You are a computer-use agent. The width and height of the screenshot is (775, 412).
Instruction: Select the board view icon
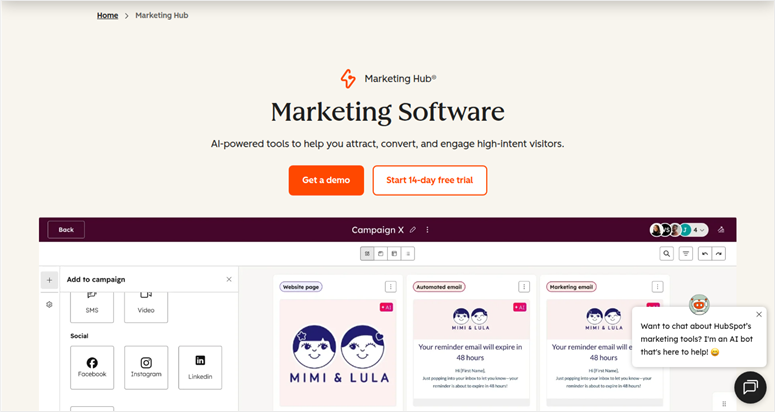(367, 253)
